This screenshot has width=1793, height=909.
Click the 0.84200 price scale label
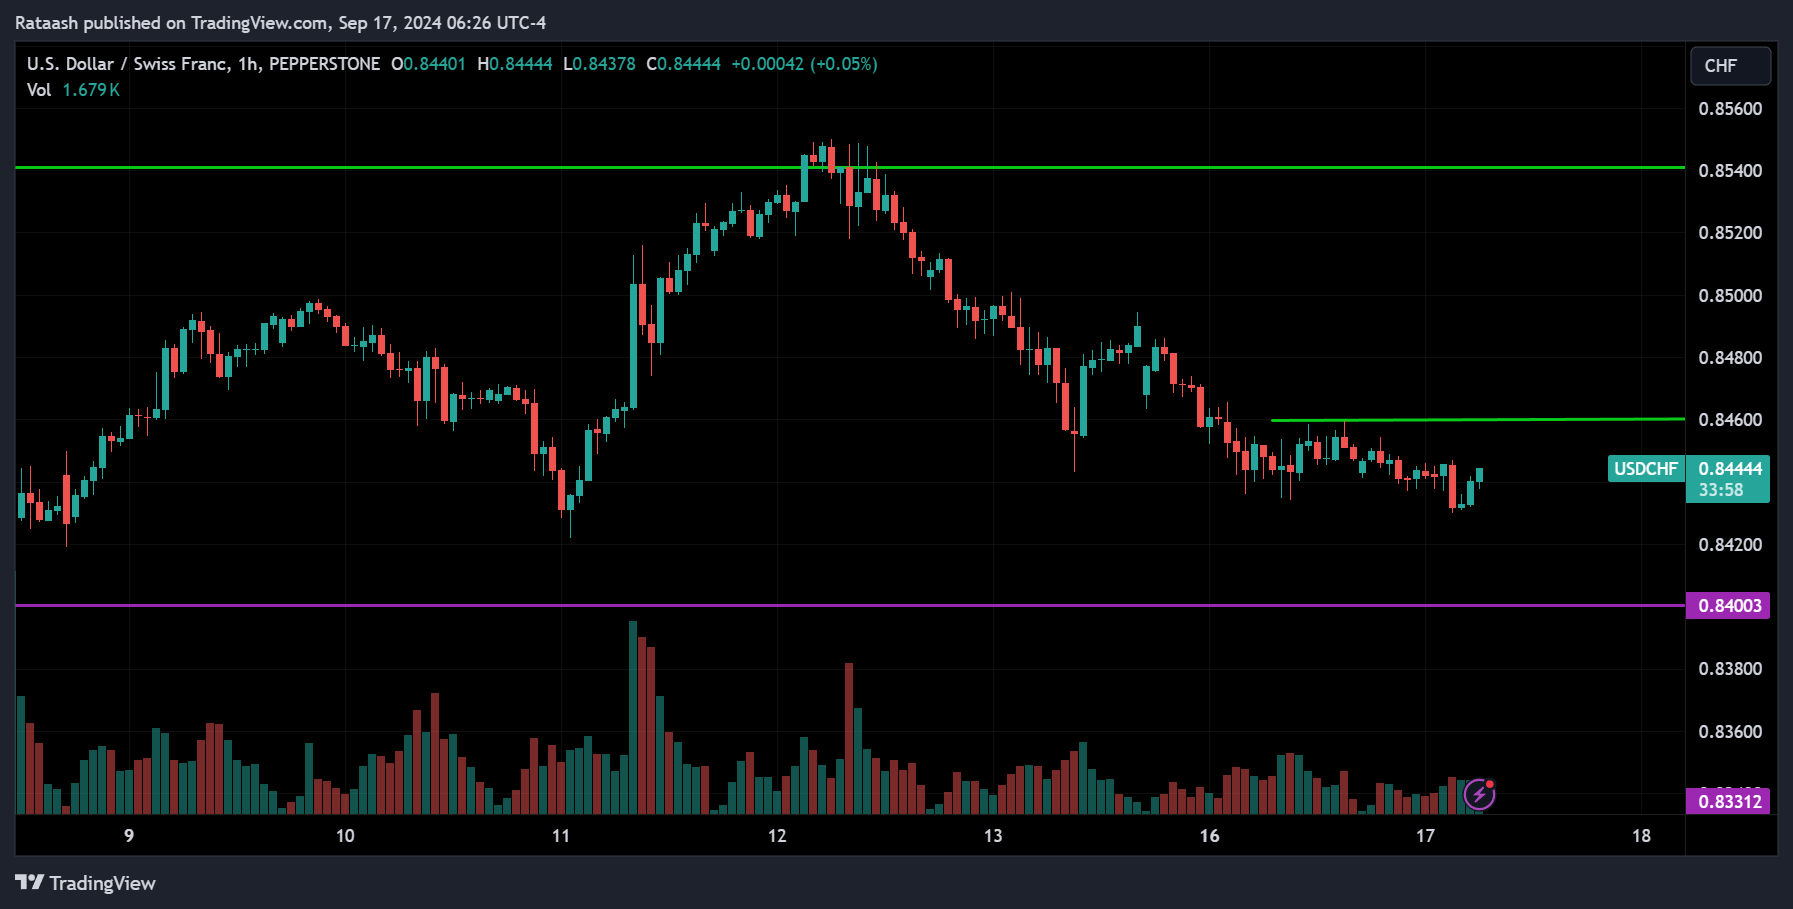tap(1730, 545)
